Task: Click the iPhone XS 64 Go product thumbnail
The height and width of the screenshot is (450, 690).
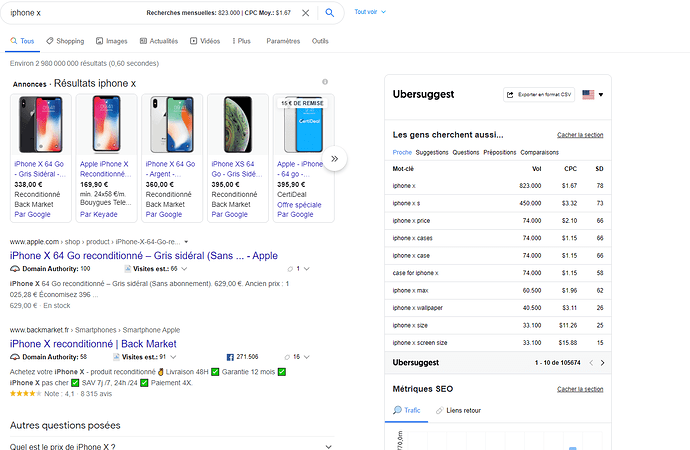Action: 238,125
